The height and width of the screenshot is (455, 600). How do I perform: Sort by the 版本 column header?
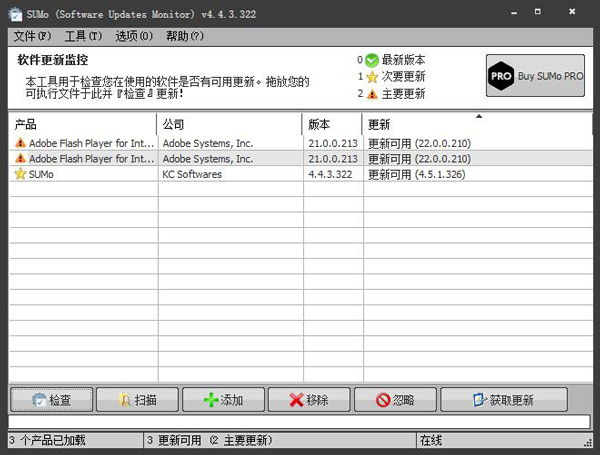tap(332, 124)
